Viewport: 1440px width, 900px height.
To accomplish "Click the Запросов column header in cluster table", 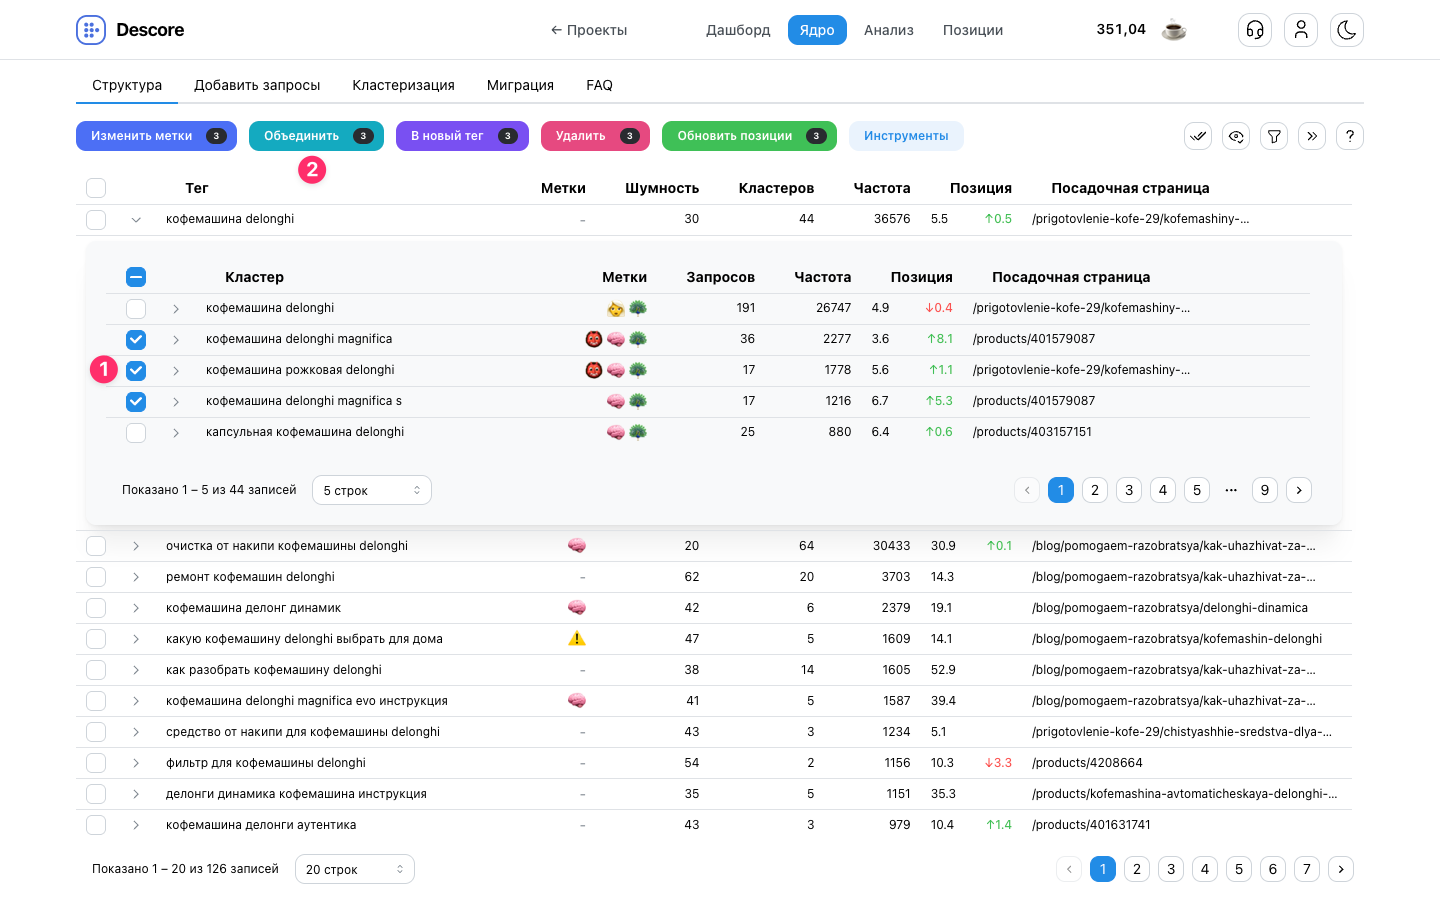I will tap(720, 277).
